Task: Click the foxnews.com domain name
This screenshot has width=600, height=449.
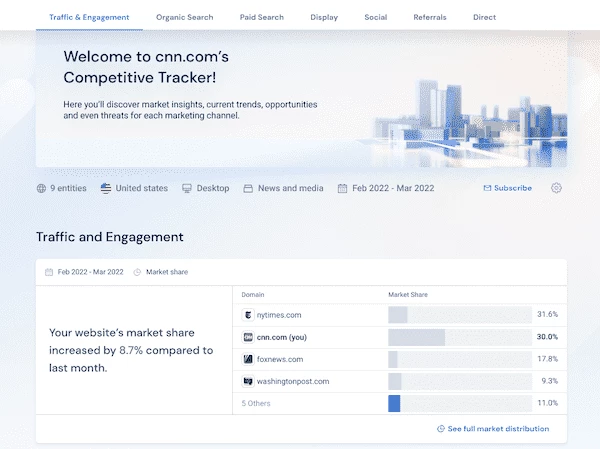Action: pyautogui.click(x=280, y=359)
